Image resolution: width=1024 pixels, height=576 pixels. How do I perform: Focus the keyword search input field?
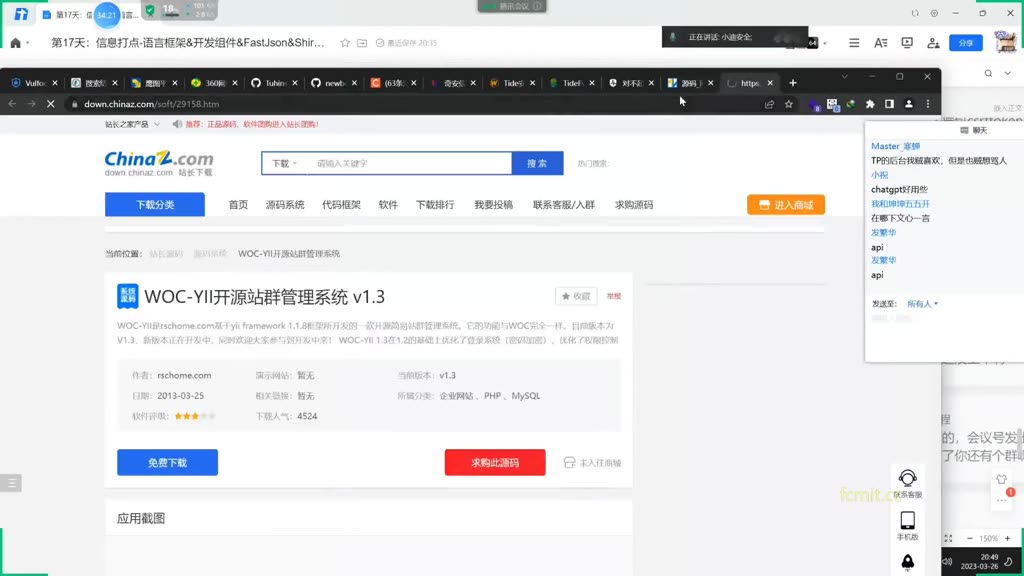[410, 163]
